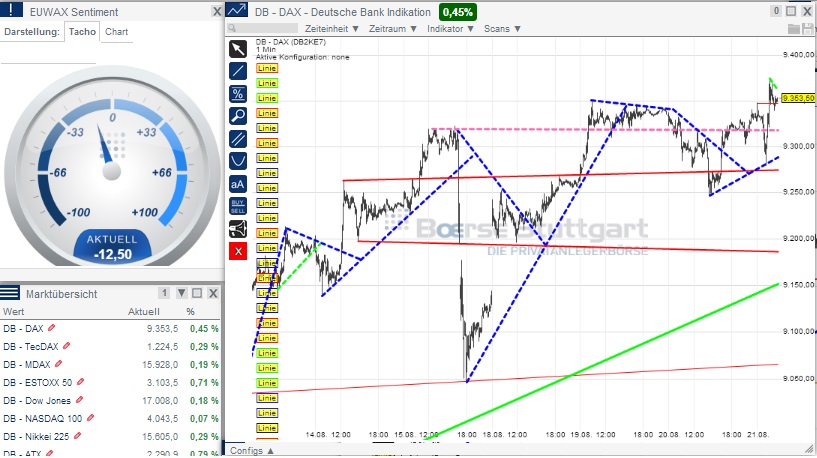Select the parallel channel lines tool
Image resolution: width=817 pixels, height=458 pixels.
[238, 139]
